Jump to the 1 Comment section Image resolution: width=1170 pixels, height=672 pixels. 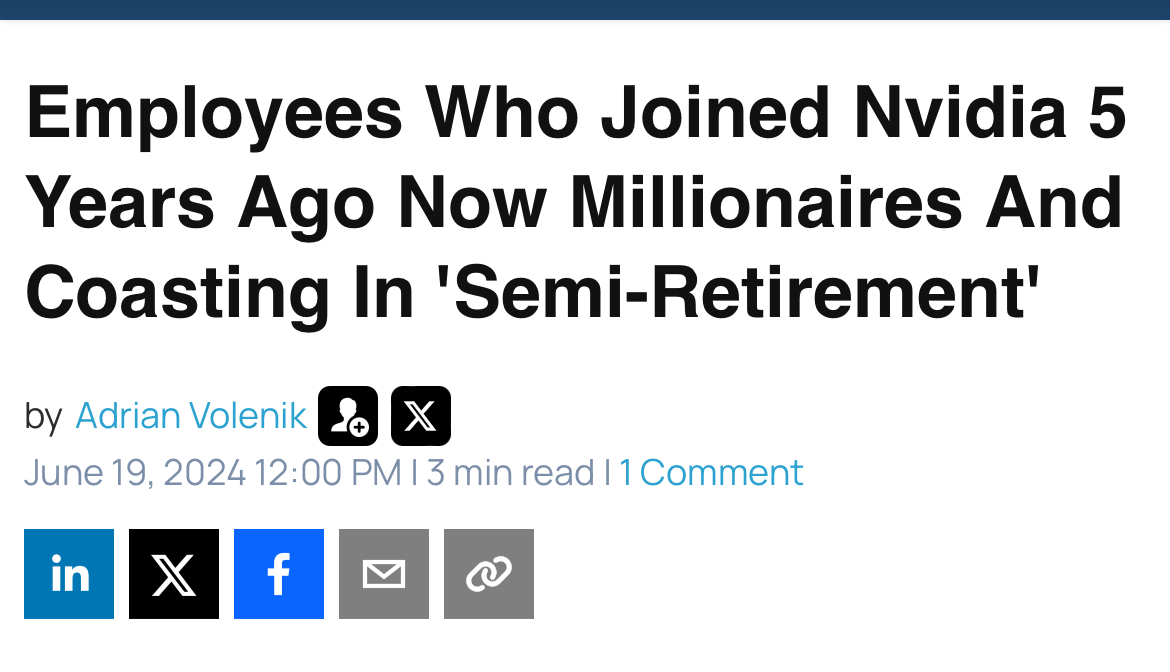[x=711, y=472]
